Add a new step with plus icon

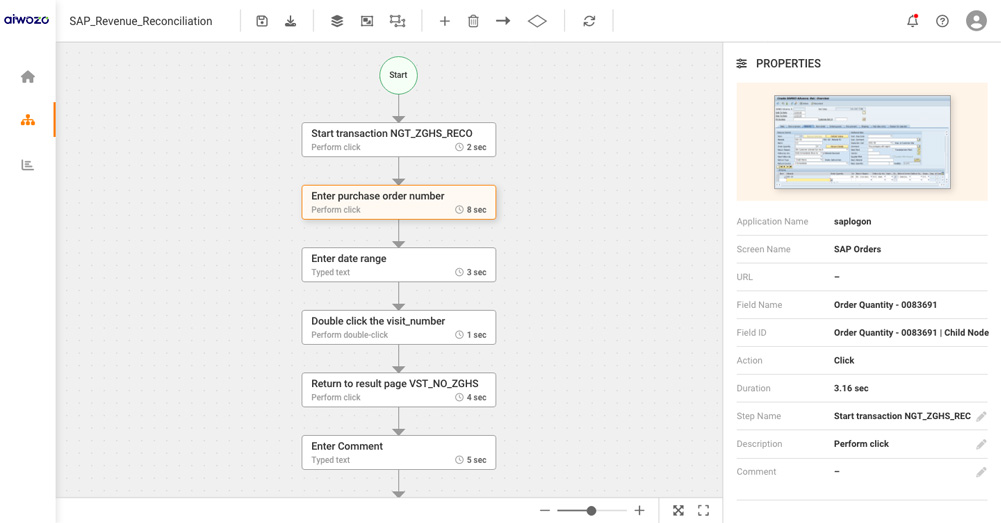[x=445, y=21]
